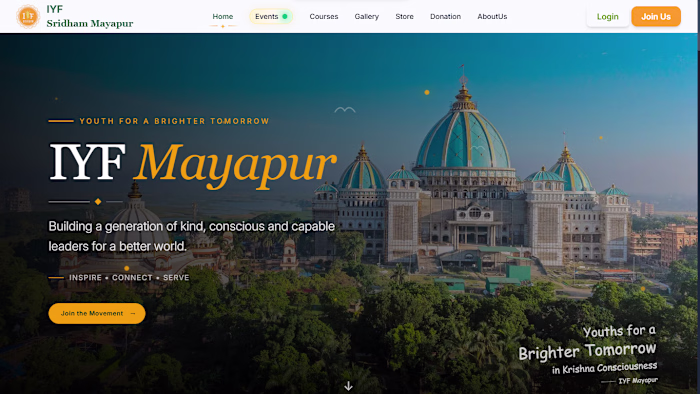Click the IYF circular logo icon
The image size is (700, 394).
click(28, 17)
